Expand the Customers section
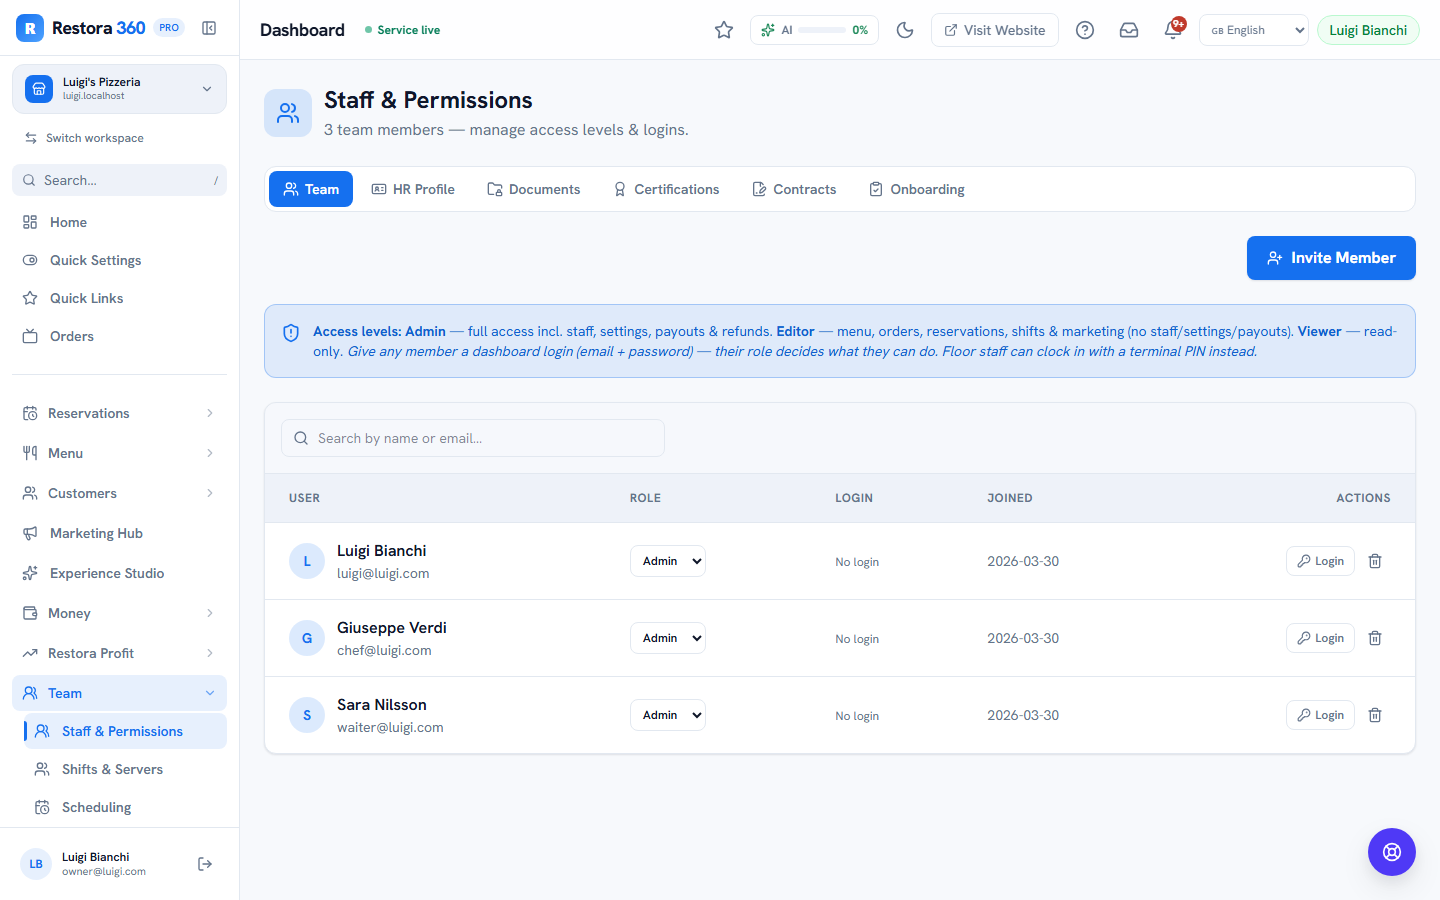Screen dimensions: 1440x900 click(x=119, y=493)
